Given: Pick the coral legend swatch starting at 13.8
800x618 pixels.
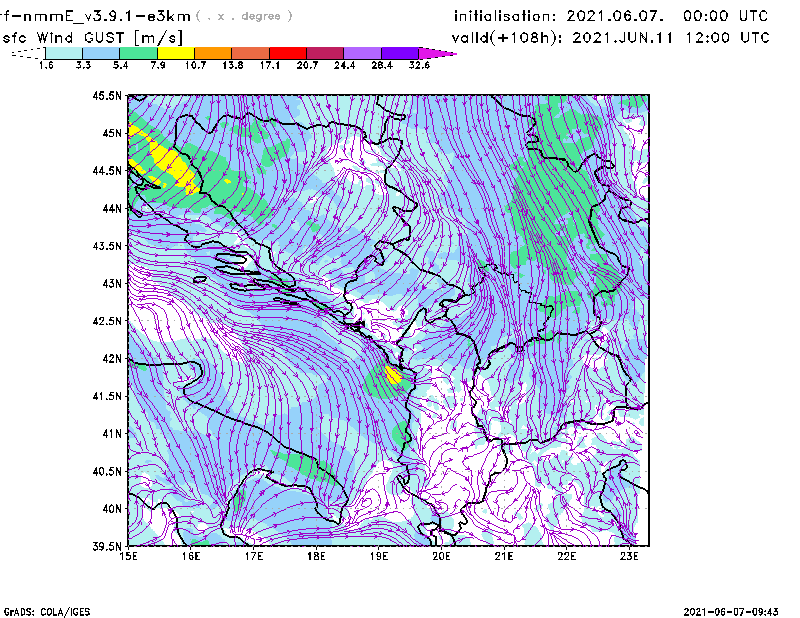Looking at the screenshot, I should click(250, 53).
